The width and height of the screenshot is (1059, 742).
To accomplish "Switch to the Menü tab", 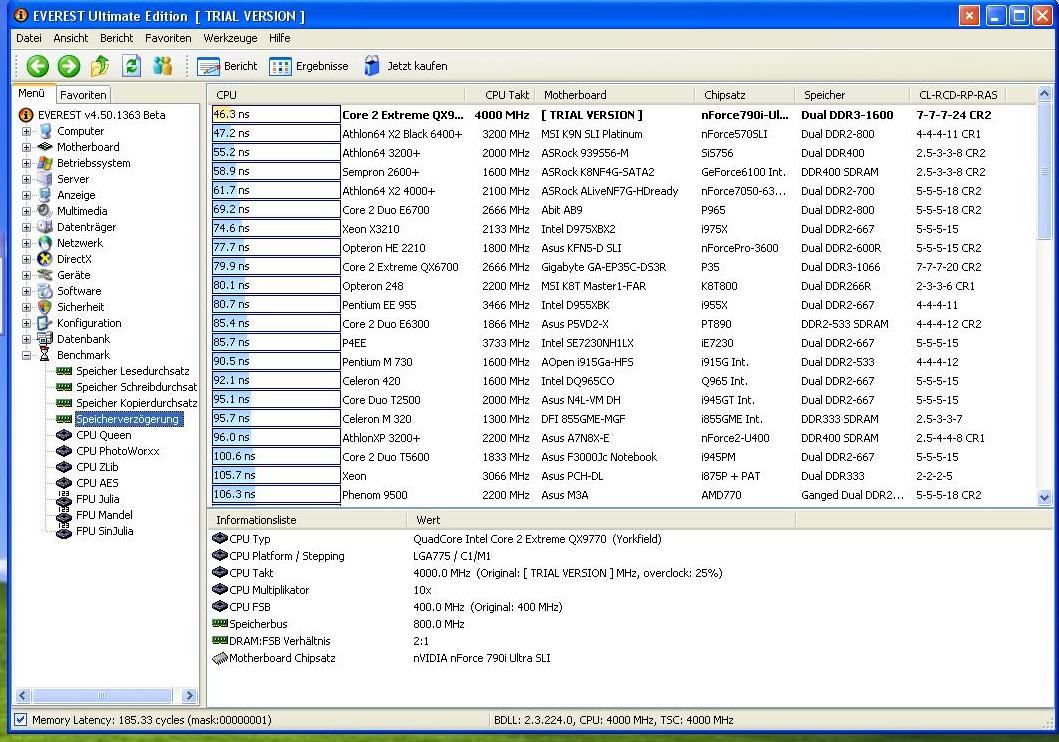I will [32, 93].
